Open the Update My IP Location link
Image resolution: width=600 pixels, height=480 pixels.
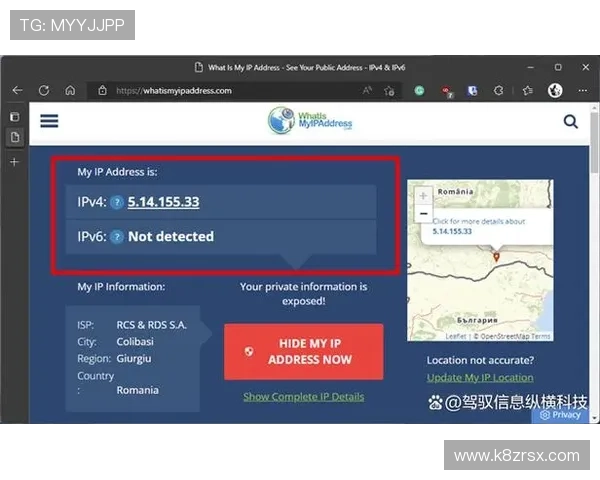(x=480, y=377)
